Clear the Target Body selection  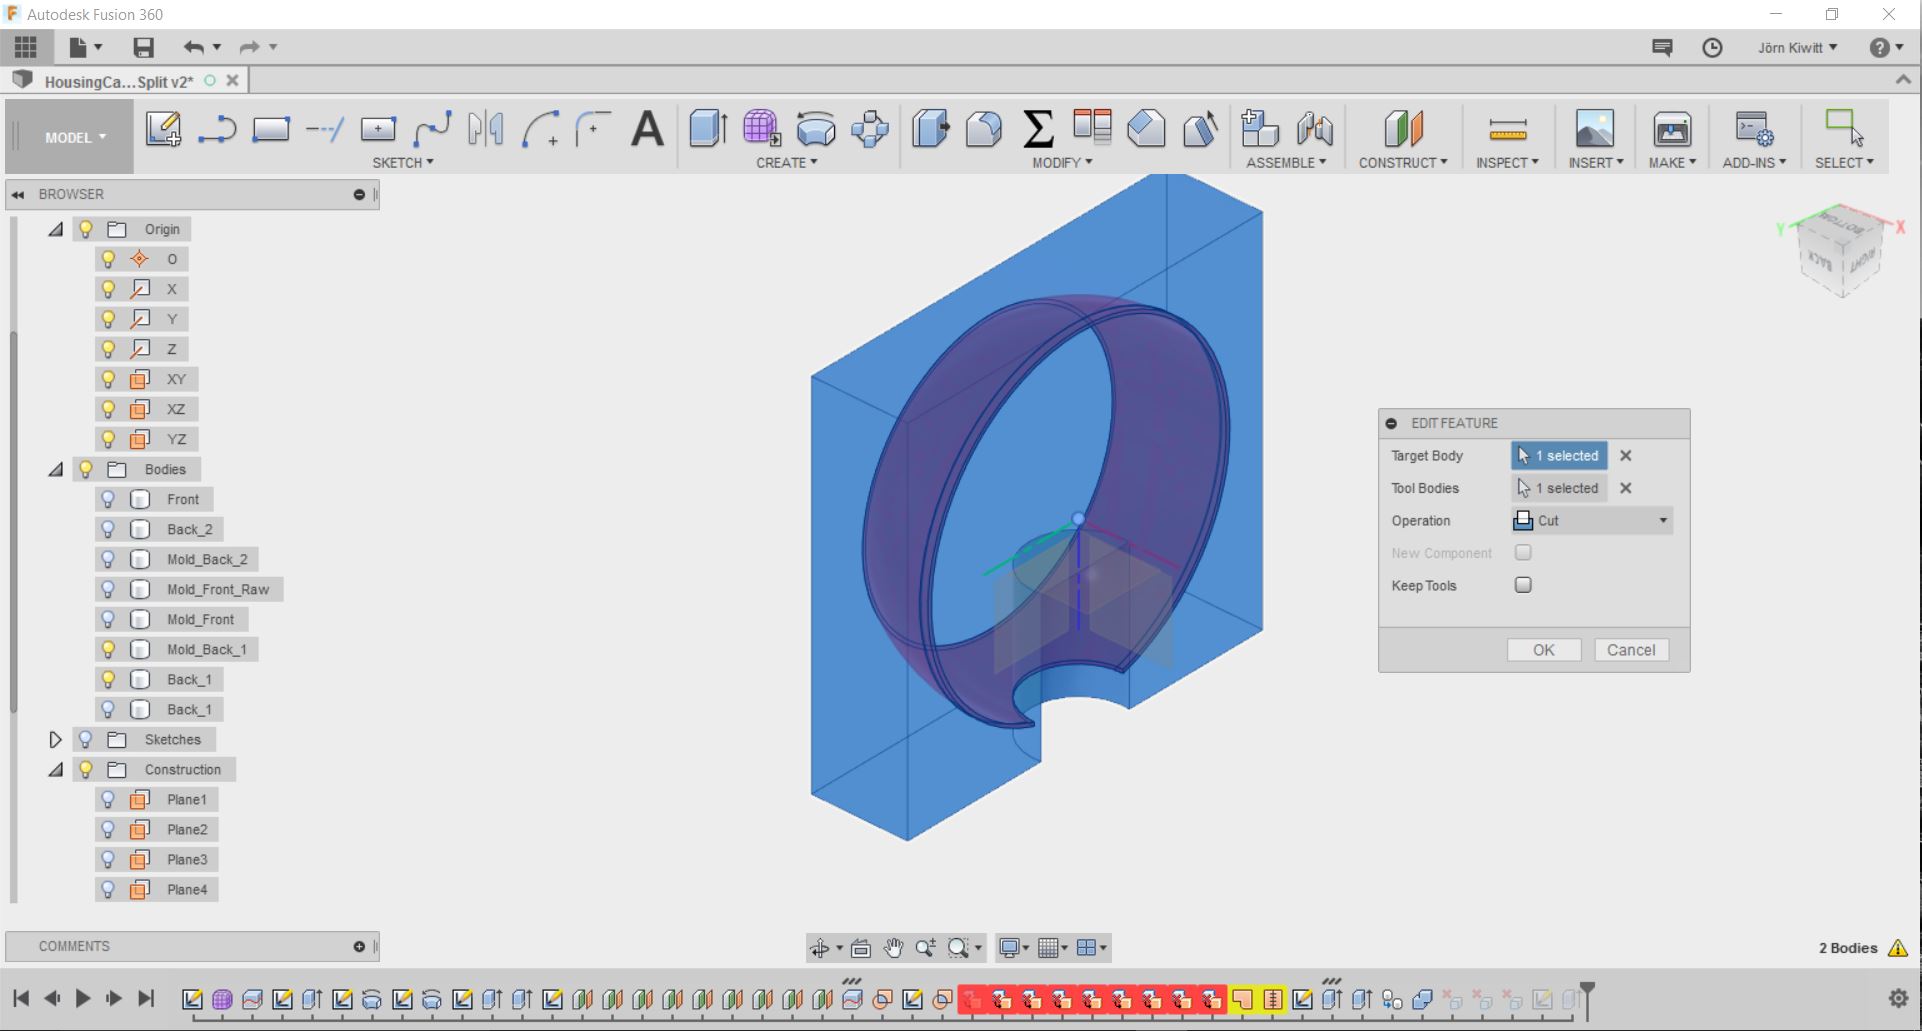1626,455
